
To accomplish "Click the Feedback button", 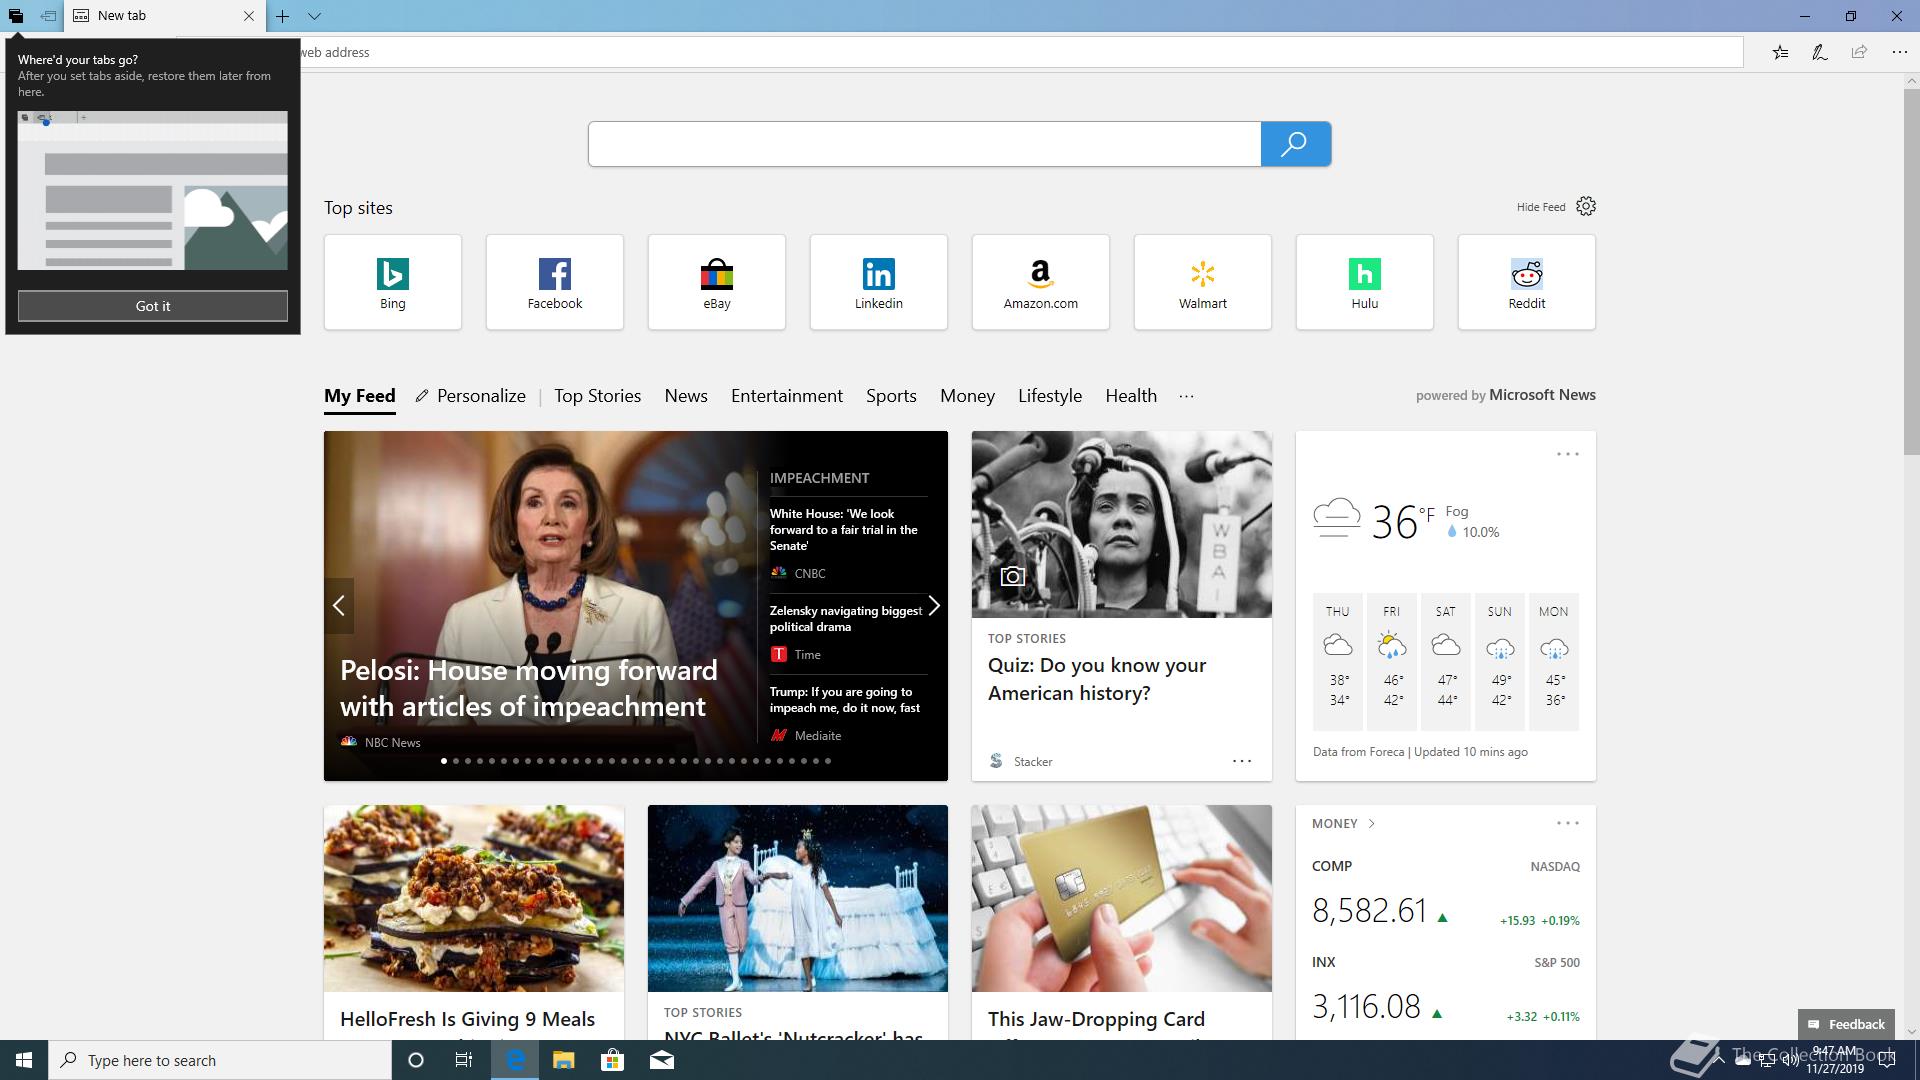I will [1846, 1024].
